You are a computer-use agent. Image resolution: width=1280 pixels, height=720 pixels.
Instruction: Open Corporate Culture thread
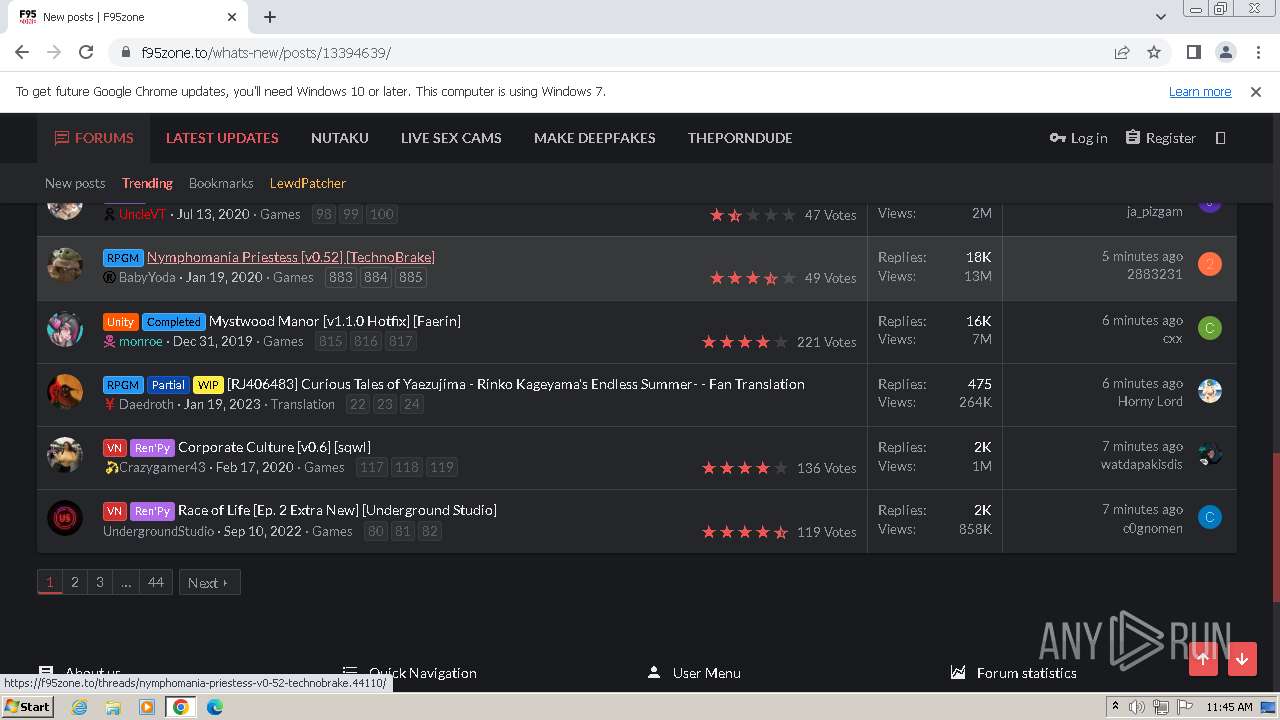274,447
